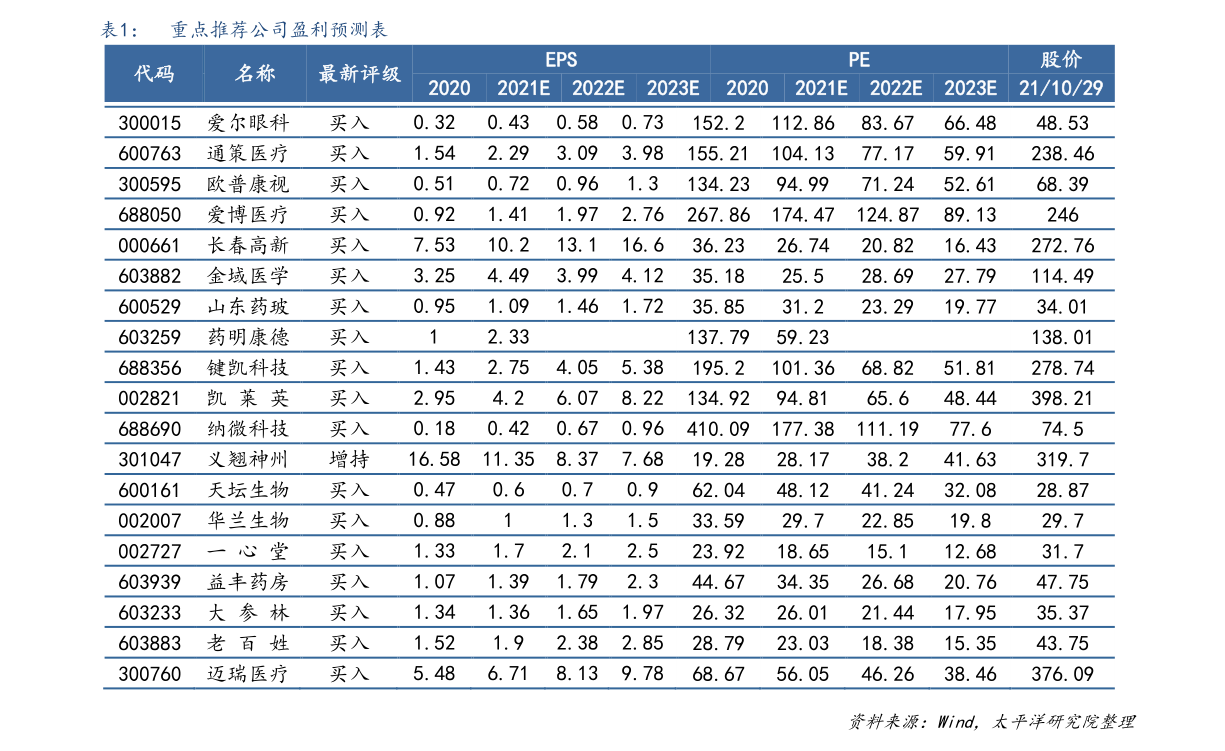
Task: Click the 2023E subheader under PE
Action: (970, 88)
